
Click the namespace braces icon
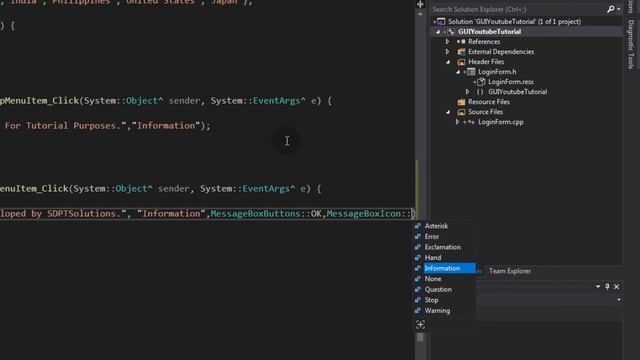click(480, 91)
